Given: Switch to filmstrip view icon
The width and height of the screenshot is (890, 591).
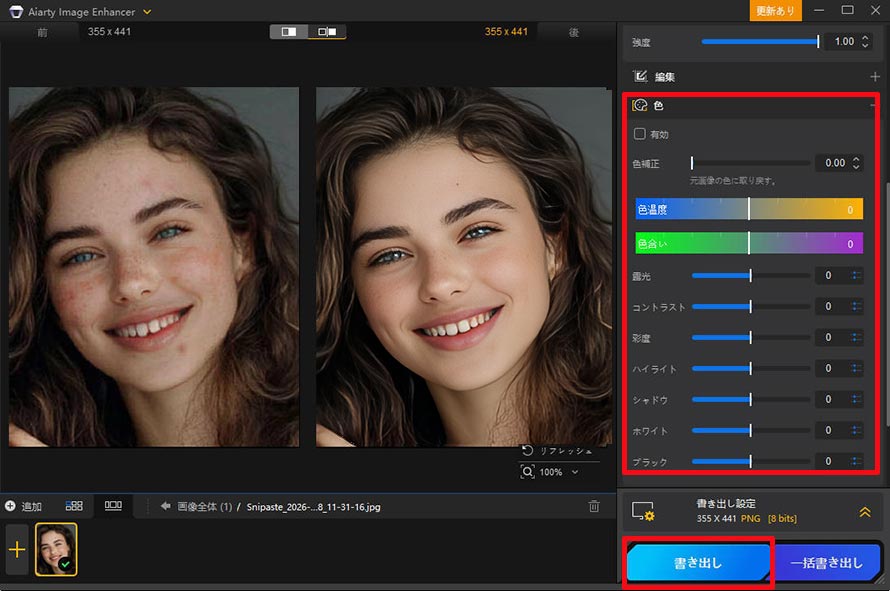Looking at the screenshot, I should (x=113, y=505).
